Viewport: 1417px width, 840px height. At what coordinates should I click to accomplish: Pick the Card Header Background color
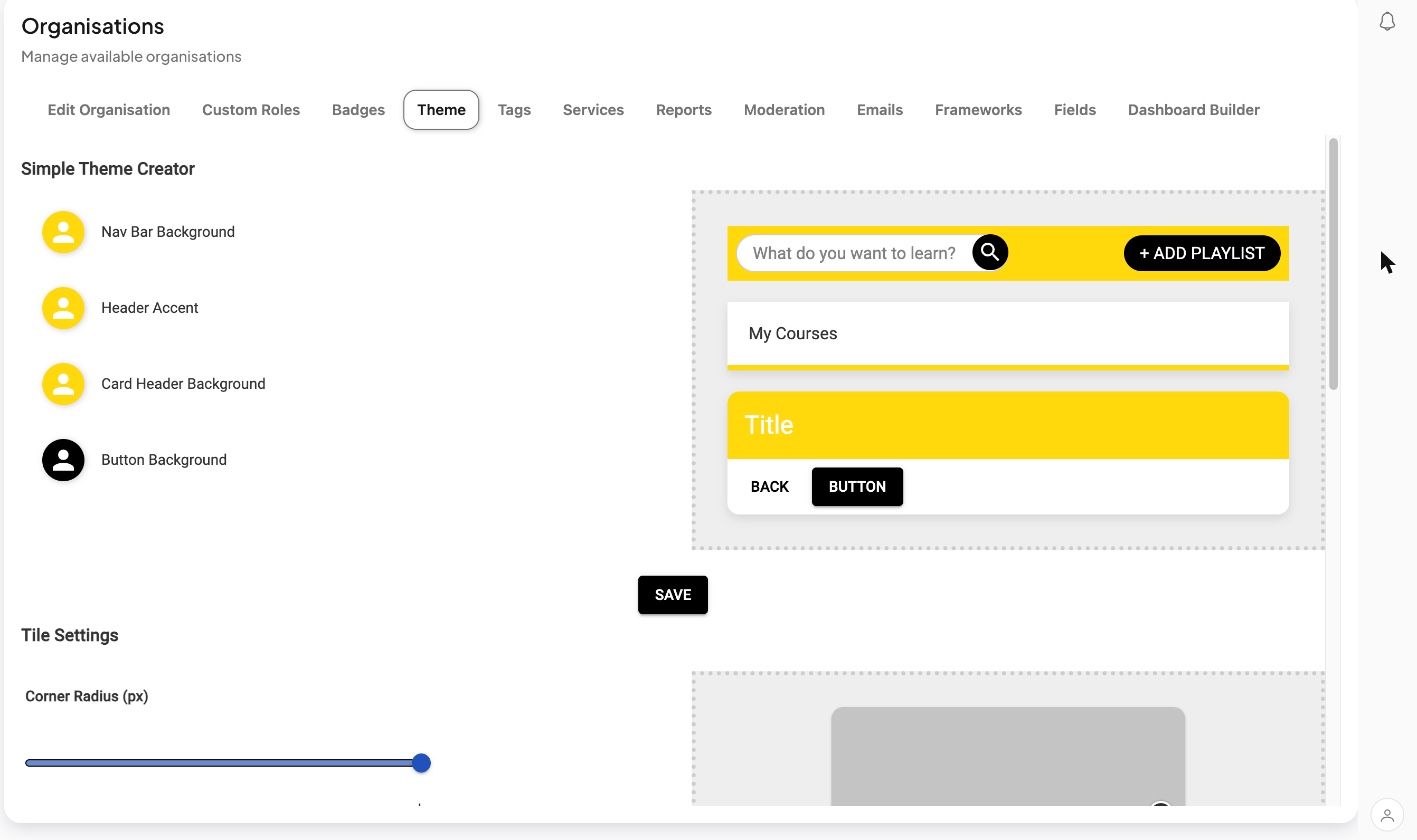pos(63,384)
